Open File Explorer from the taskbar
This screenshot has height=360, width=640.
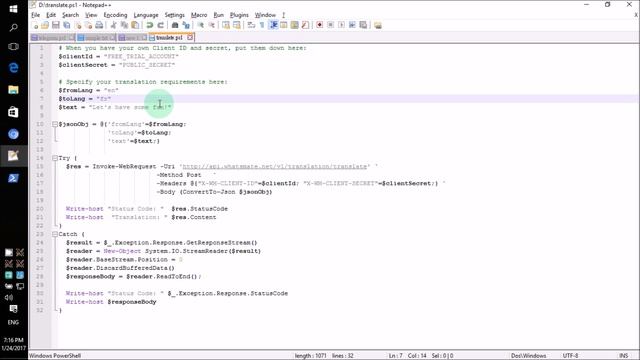(13, 90)
